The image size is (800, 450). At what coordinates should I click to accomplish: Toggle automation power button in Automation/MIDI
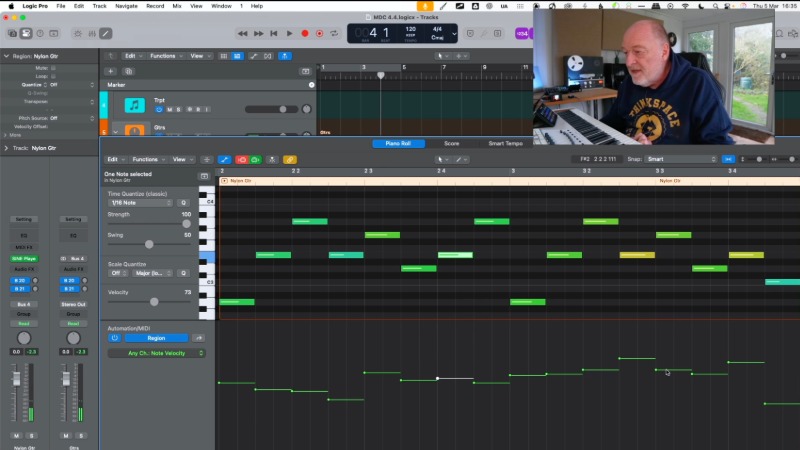(x=114, y=338)
